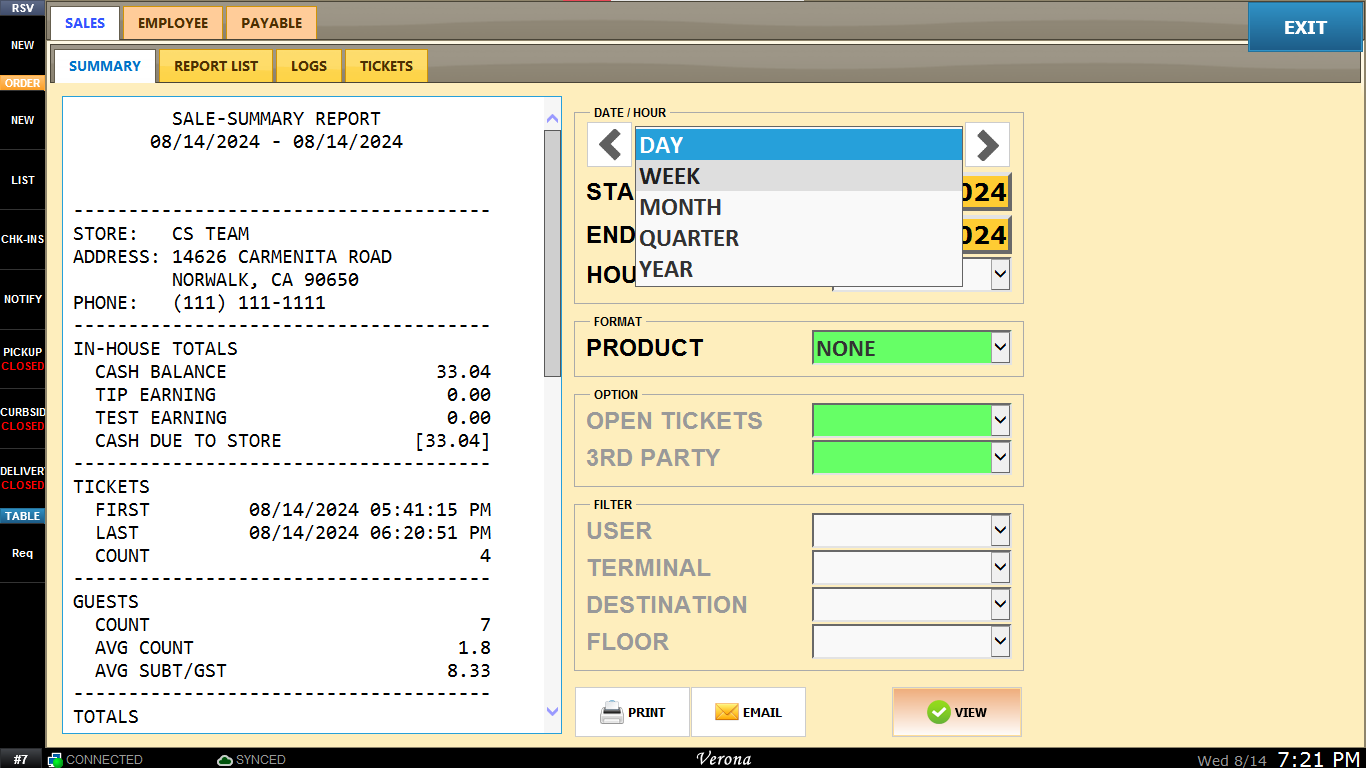
Task: Click the report scroll-up arrow
Action: point(552,118)
